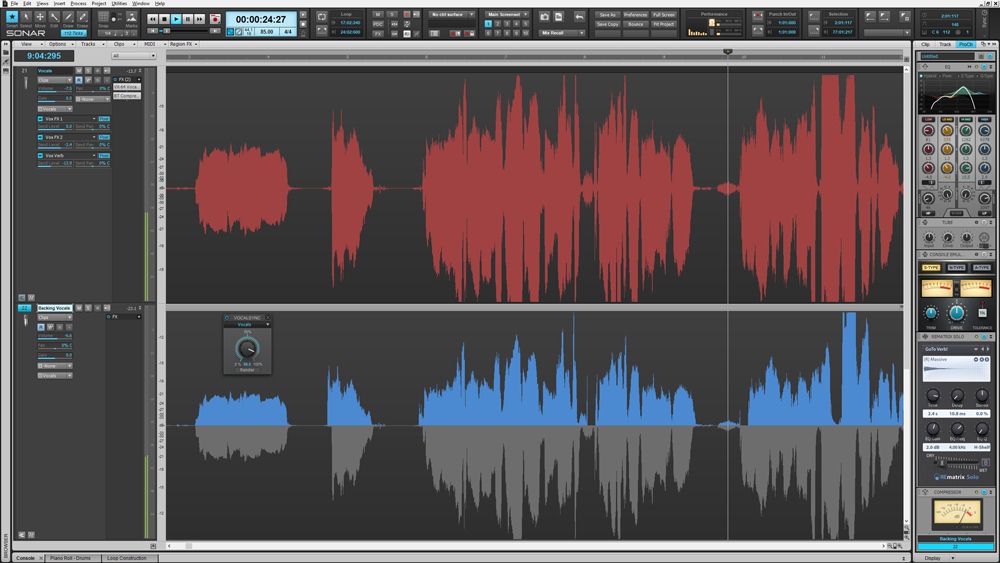Switch inspector to Clip tab
Viewport: 1000px width, 563px height.
pos(925,44)
